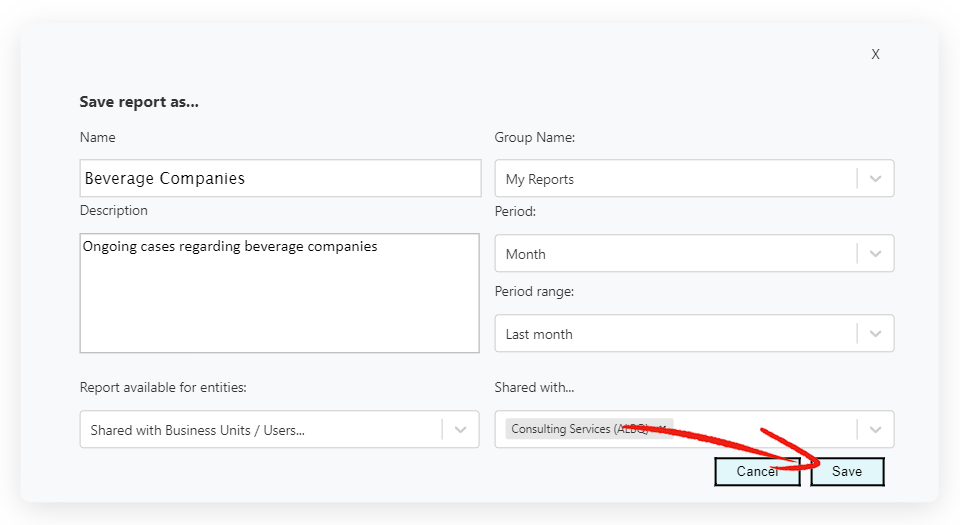Image resolution: width=960 pixels, height=525 pixels.
Task: Click the Save report as... heading
Action: point(139,102)
